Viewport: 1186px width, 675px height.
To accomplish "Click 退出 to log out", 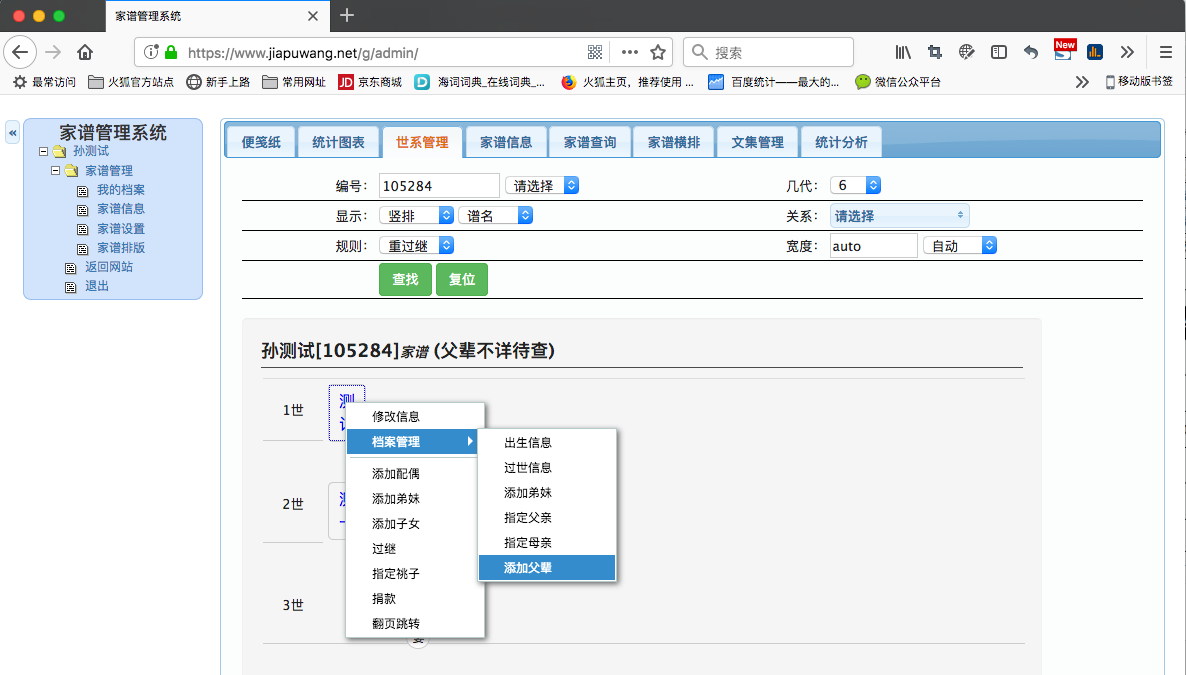I will (97, 286).
